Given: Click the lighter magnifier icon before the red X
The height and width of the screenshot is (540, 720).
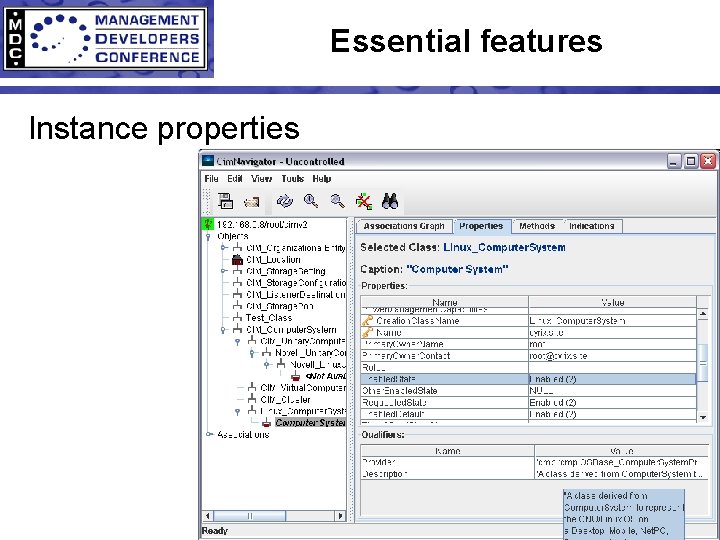Looking at the screenshot, I should 338,201.
